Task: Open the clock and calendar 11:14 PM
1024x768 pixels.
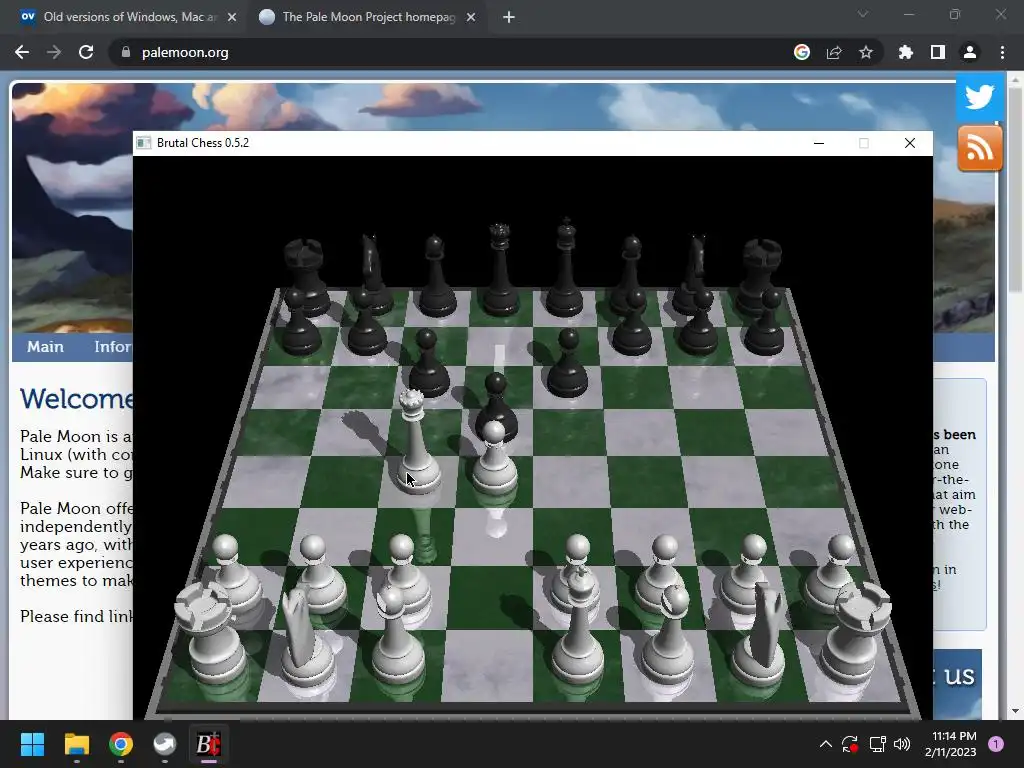Action: coord(950,744)
